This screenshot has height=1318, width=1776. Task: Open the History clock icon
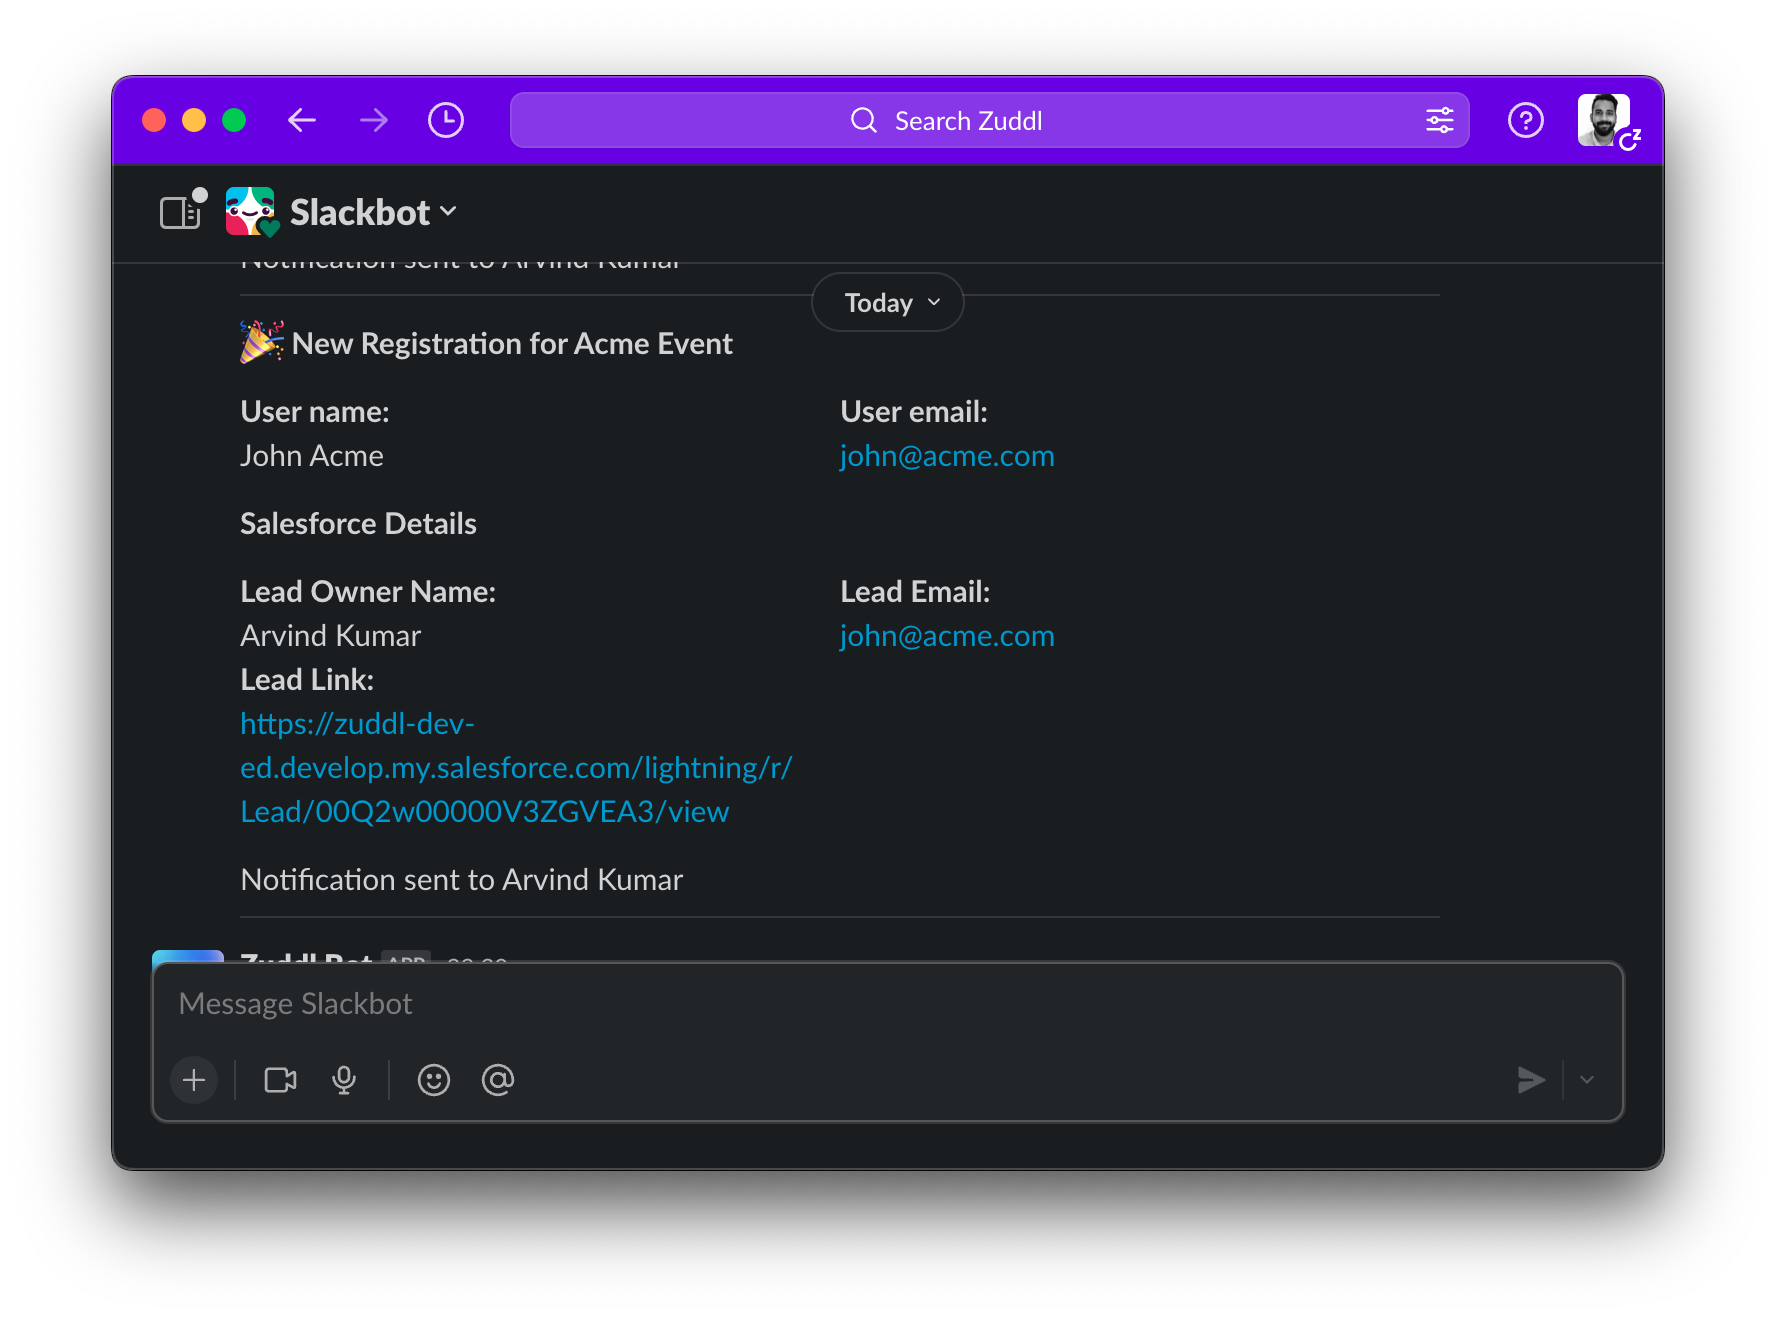[x=446, y=121]
